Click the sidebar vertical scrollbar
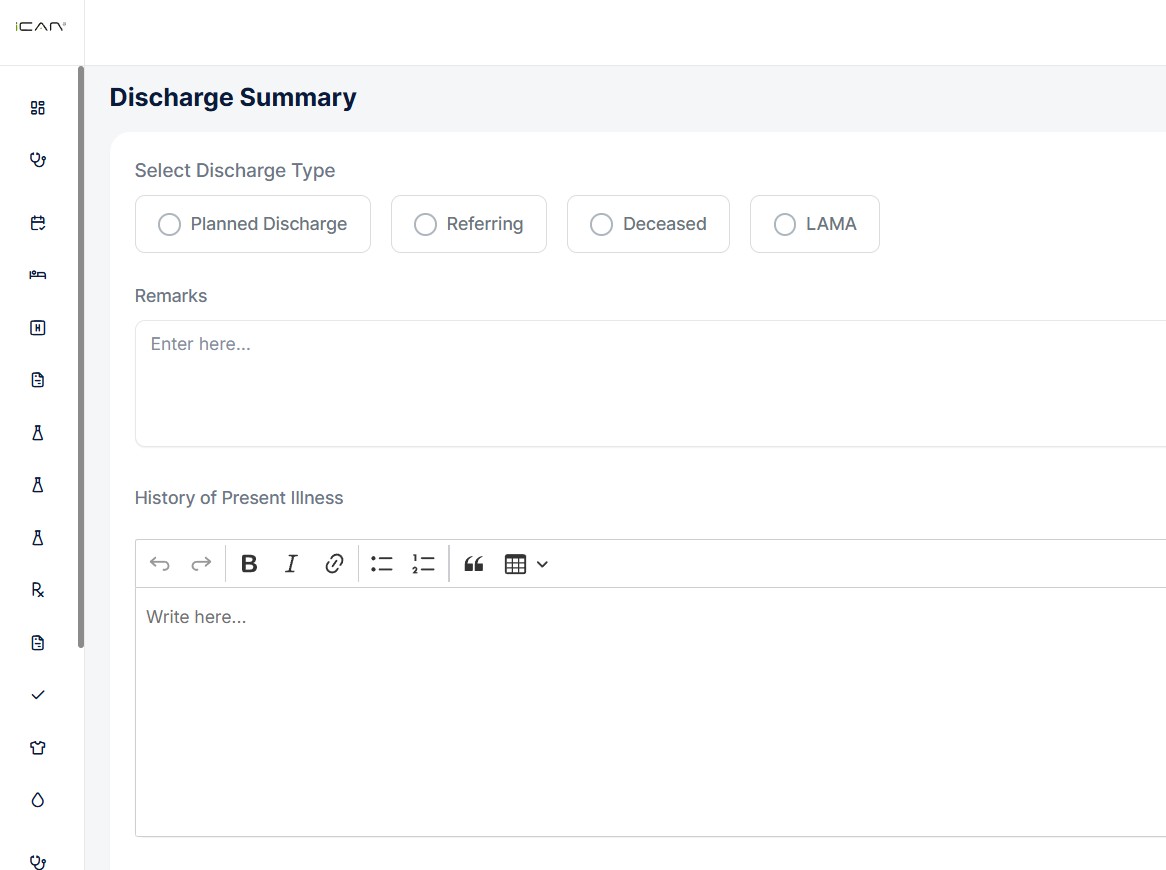 [x=81, y=356]
